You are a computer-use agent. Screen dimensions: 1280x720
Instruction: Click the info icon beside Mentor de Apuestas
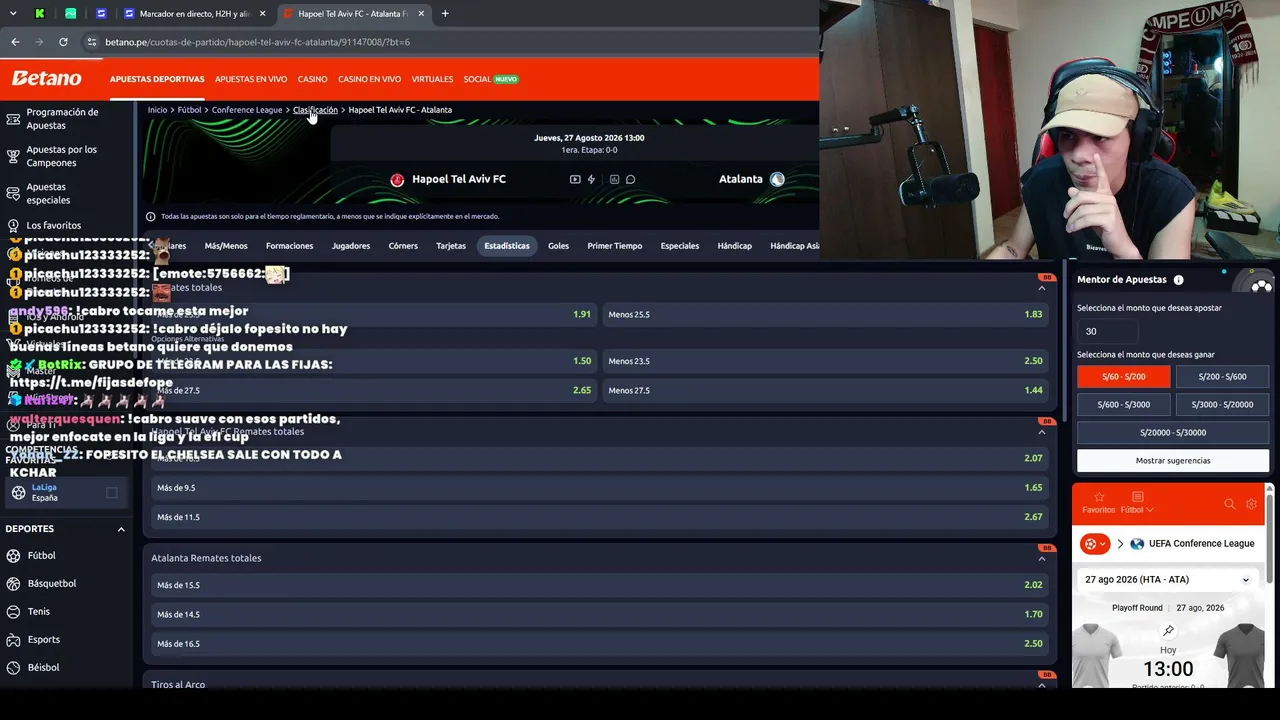coord(1178,280)
